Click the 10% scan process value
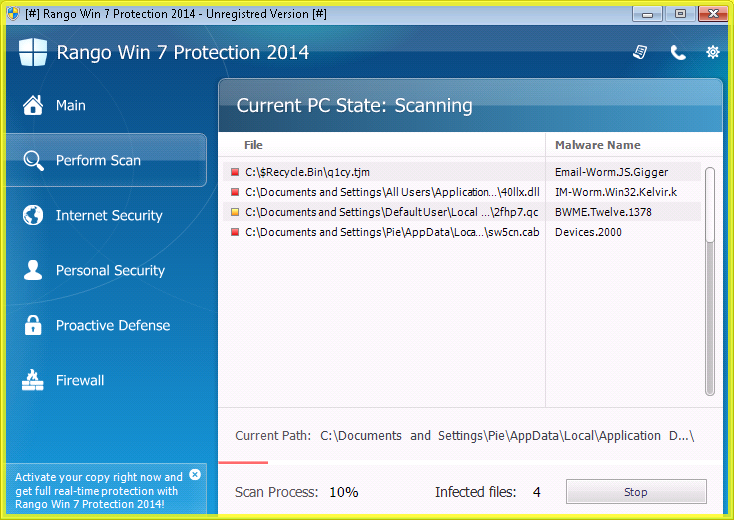 344,492
